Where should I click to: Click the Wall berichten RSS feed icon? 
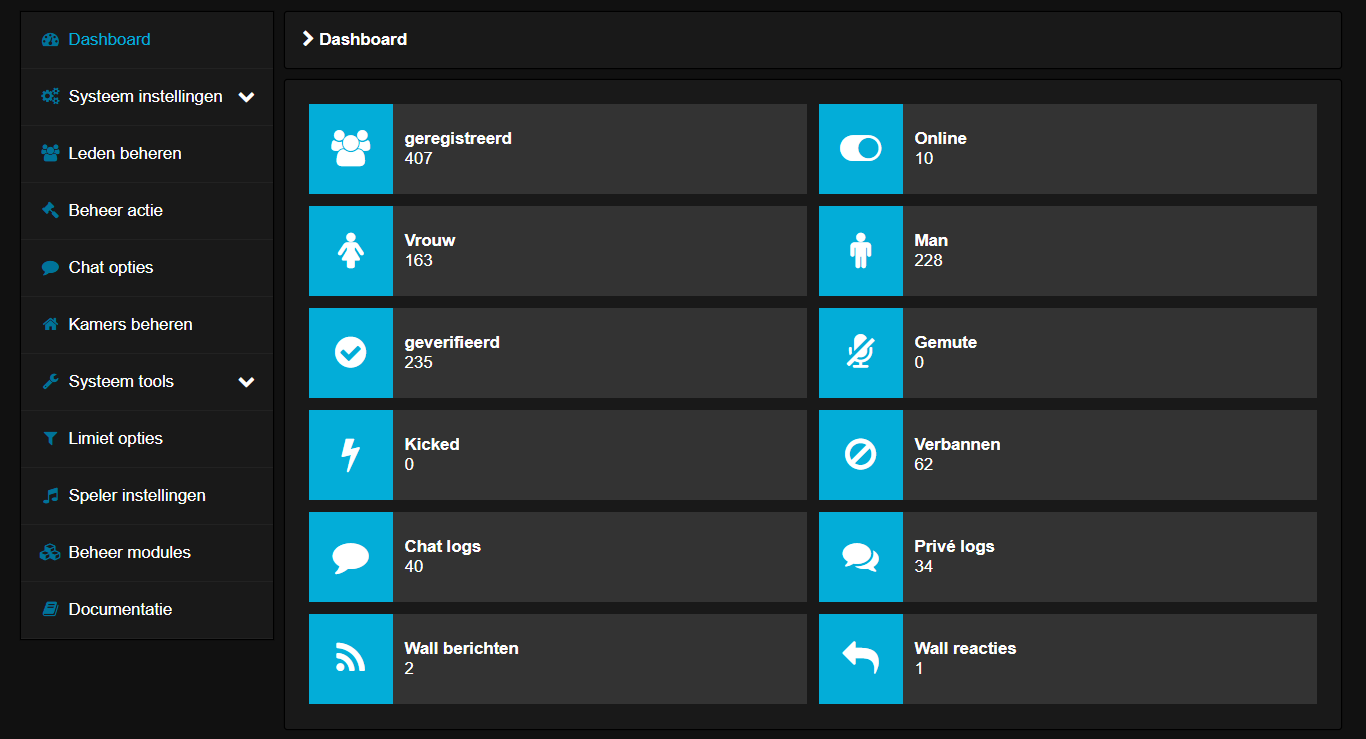point(350,659)
